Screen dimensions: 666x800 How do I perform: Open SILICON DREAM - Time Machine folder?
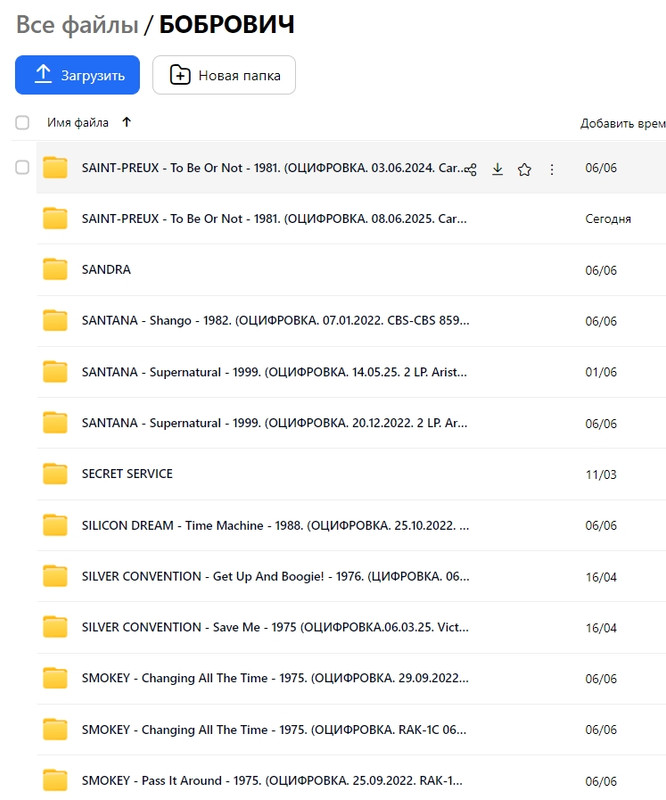tap(276, 526)
